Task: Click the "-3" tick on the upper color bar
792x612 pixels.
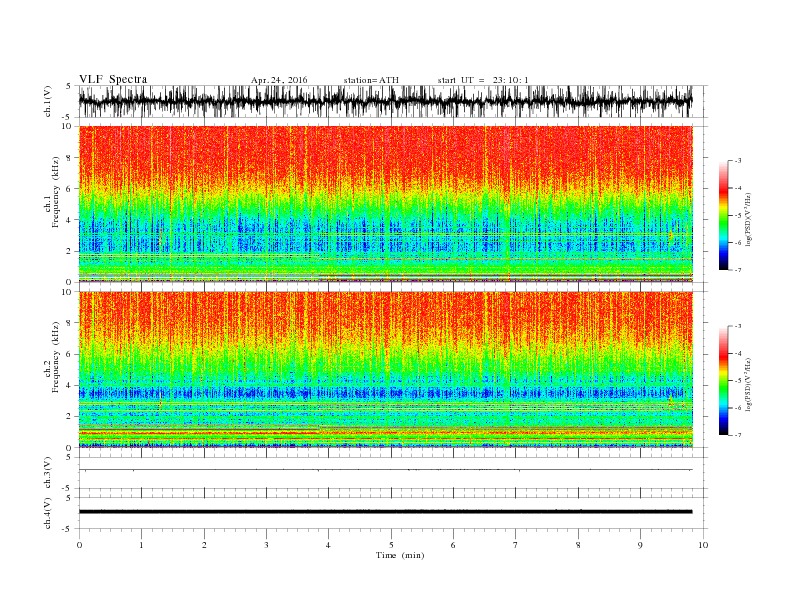Action: 737,161
